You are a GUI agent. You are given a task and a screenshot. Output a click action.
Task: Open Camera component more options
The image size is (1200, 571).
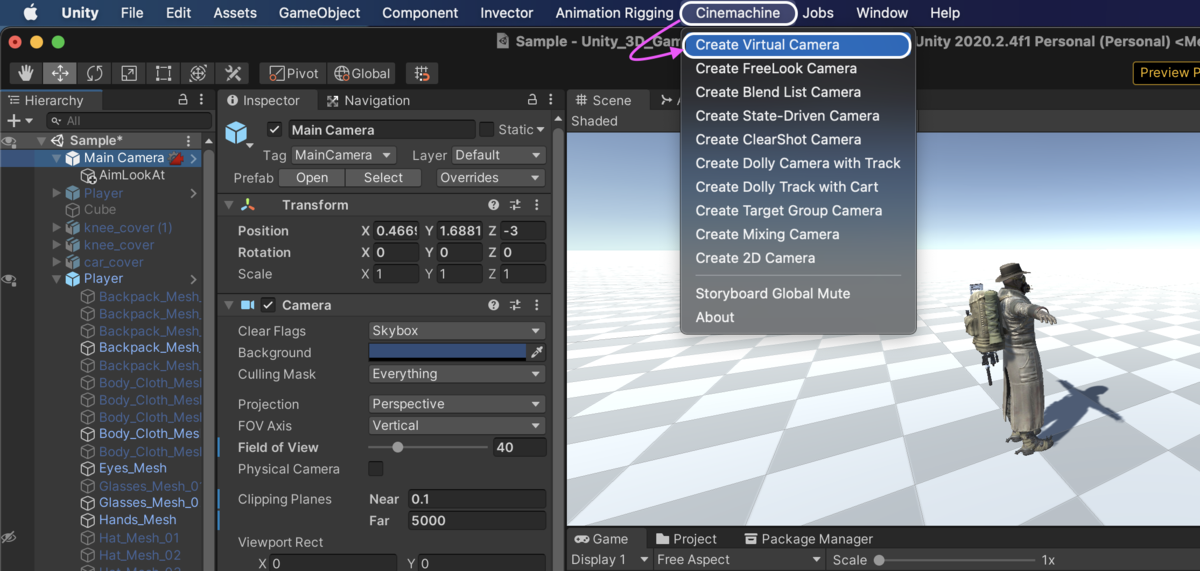536,305
